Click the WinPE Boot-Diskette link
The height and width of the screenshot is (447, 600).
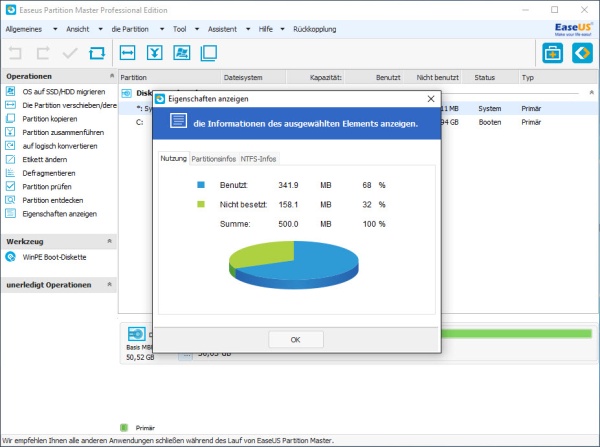54,257
